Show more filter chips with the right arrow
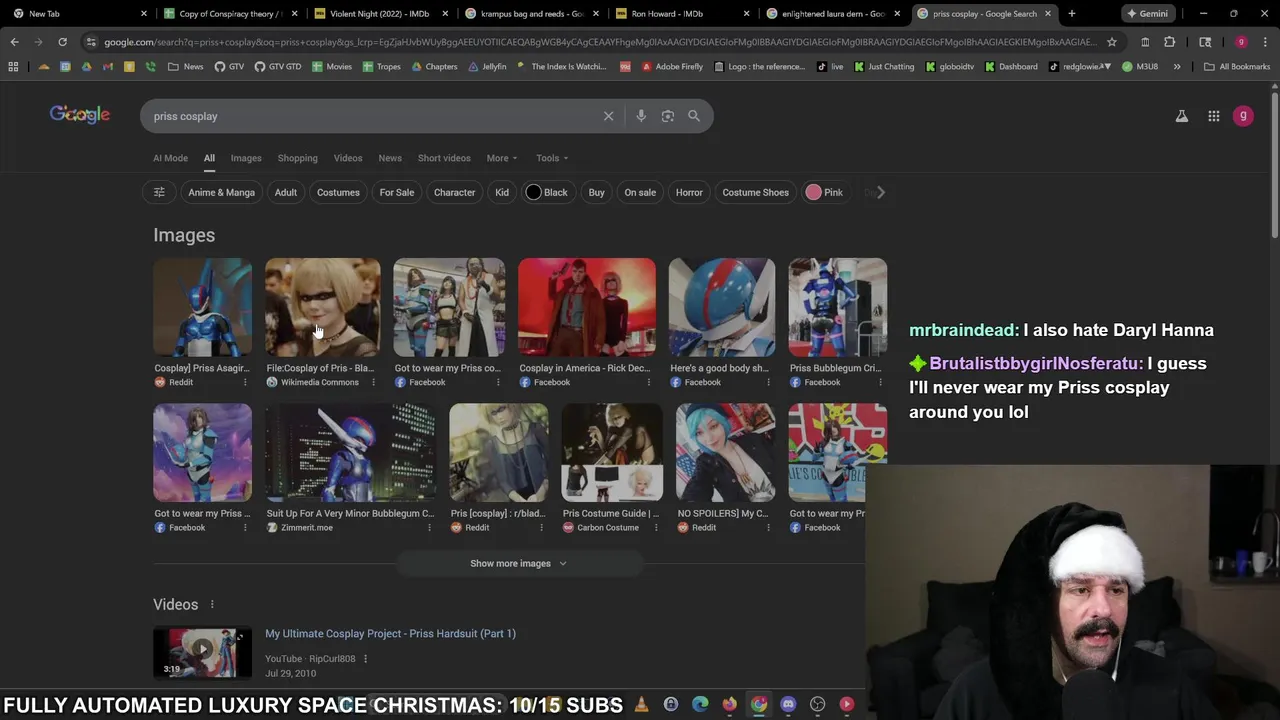 [880, 192]
